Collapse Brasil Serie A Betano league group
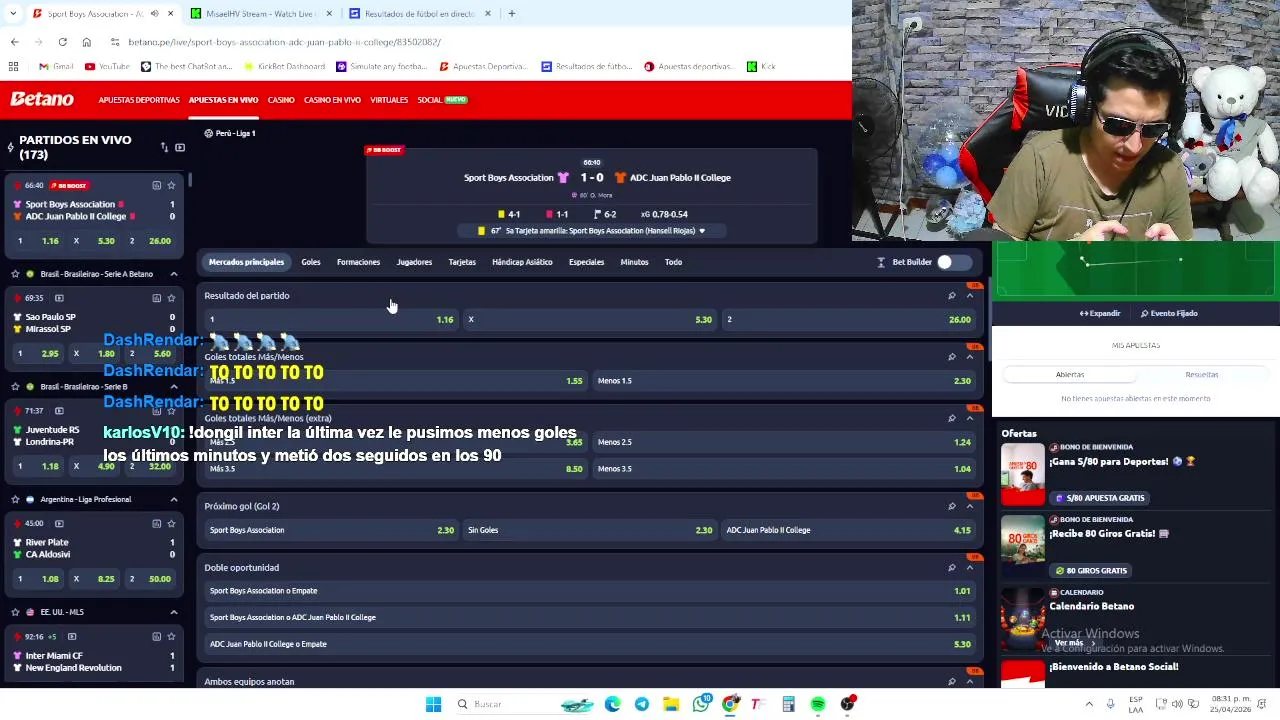Screen dimensions: 1280x720 173,273
